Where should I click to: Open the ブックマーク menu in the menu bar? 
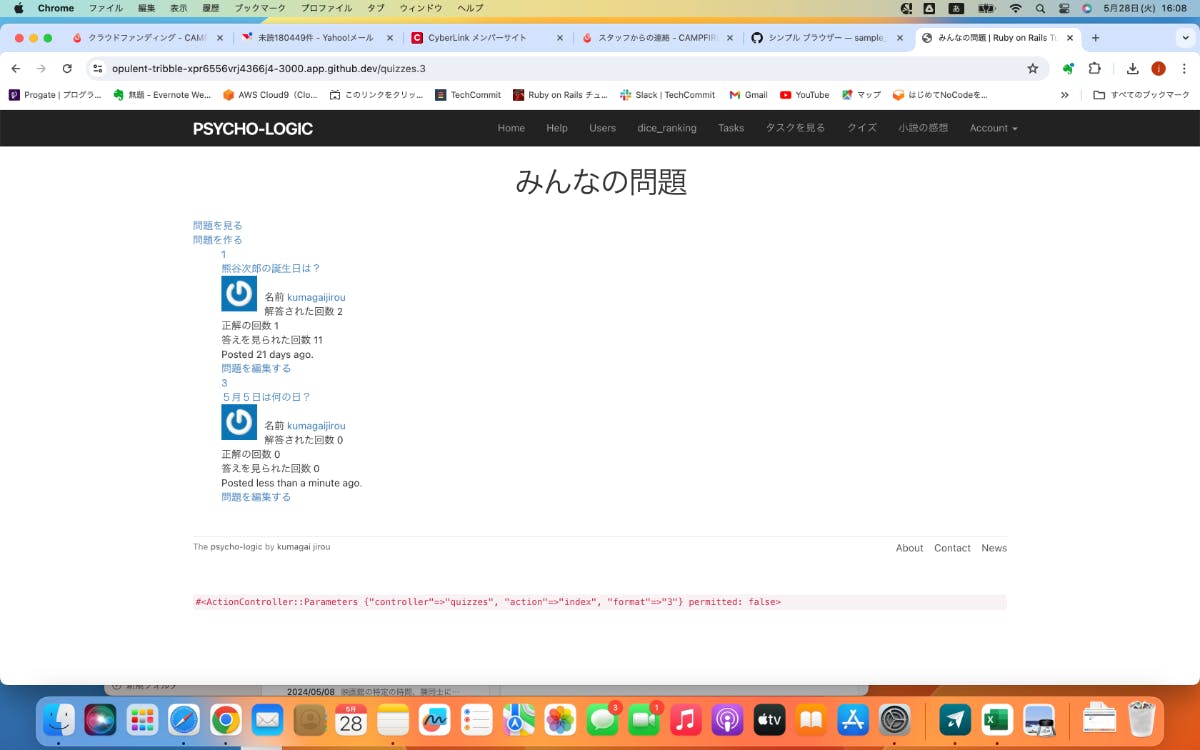(x=259, y=8)
